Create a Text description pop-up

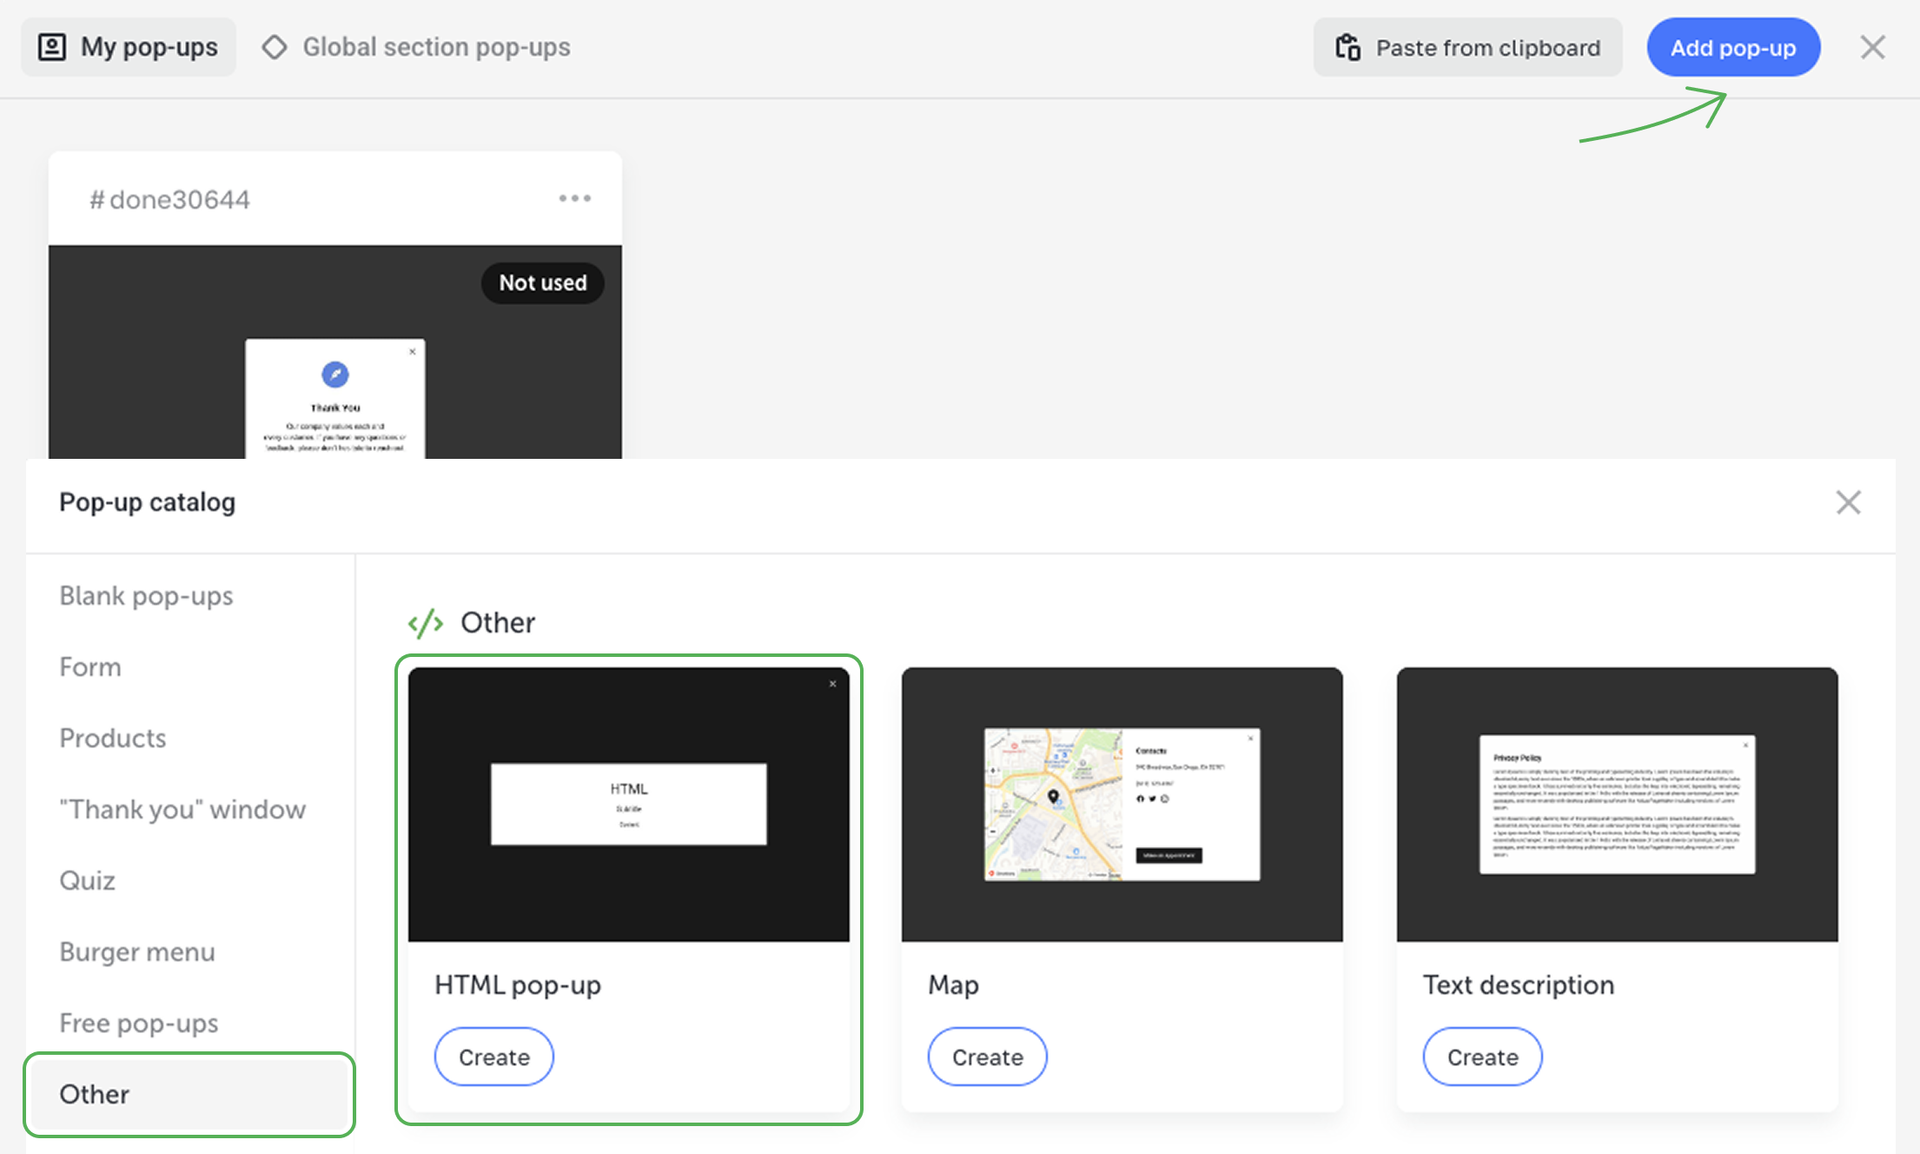[1482, 1057]
